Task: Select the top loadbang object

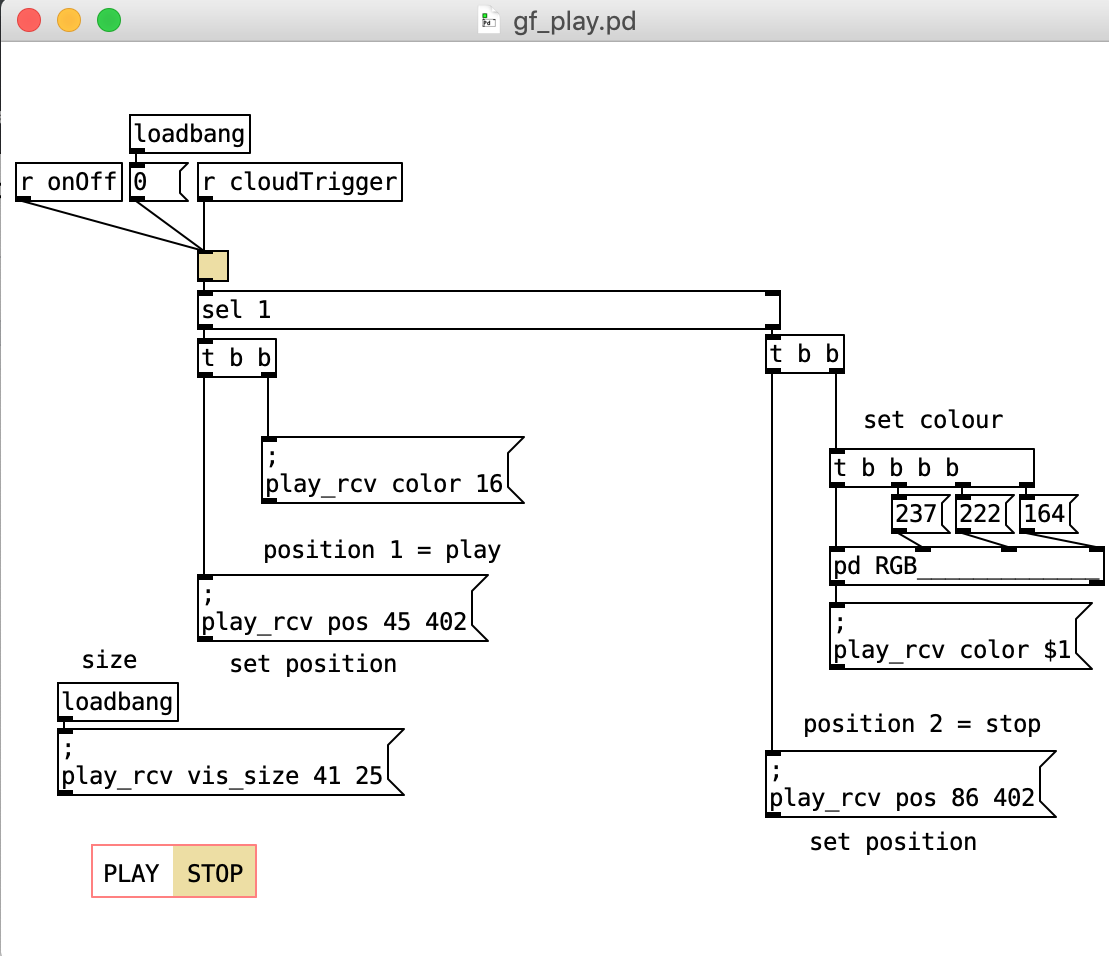Action: point(190,133)
